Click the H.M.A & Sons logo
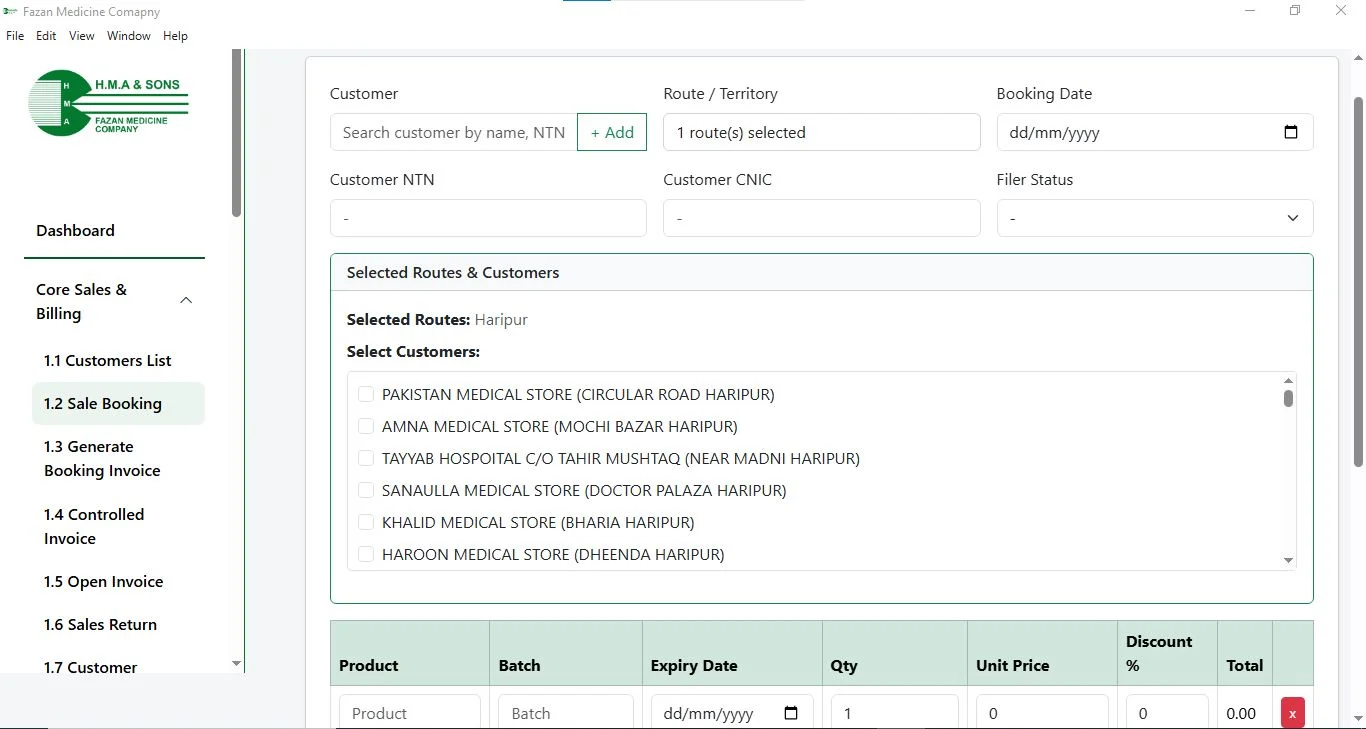The width and height of the screenshot is (1366, 729). pos(108,103)
